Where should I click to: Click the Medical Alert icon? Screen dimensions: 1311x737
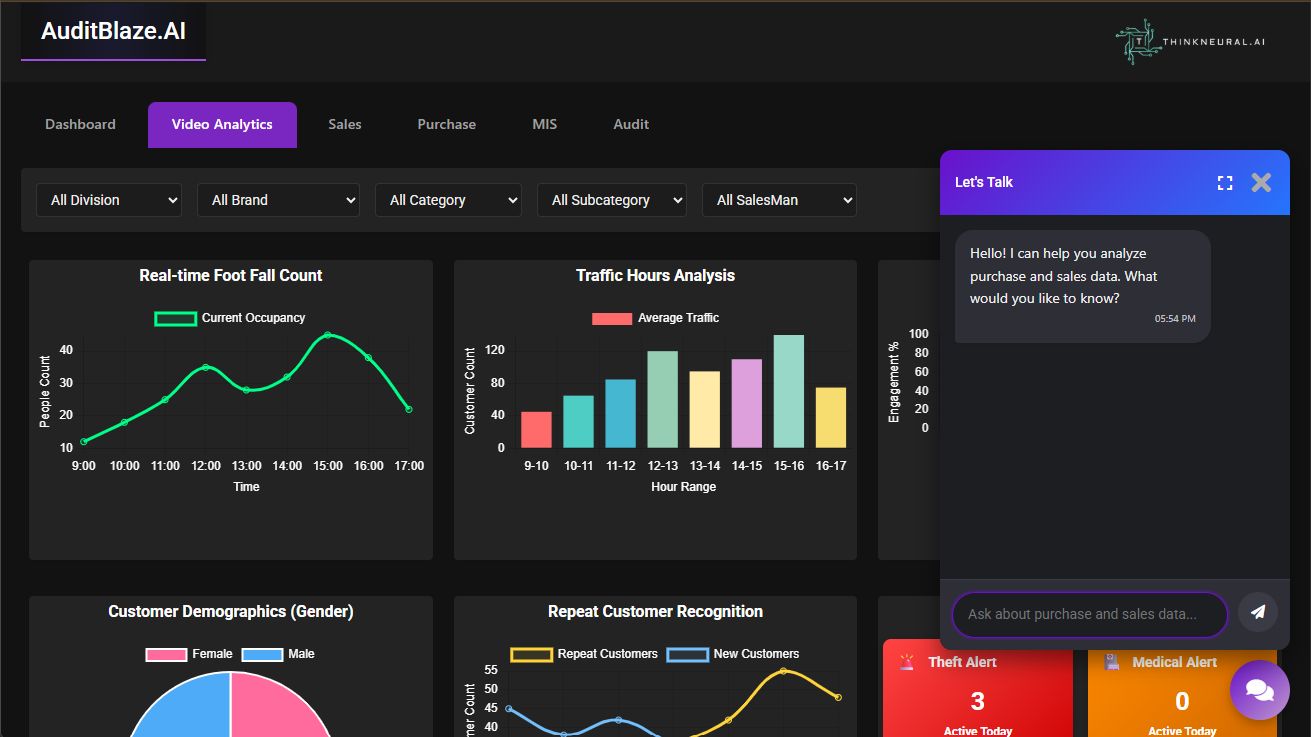click(1112, 662)
